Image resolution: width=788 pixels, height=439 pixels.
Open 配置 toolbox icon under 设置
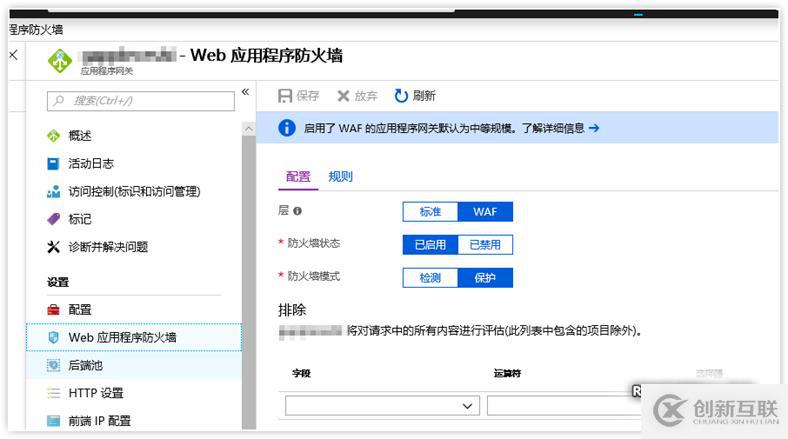(x=53, y=309)
